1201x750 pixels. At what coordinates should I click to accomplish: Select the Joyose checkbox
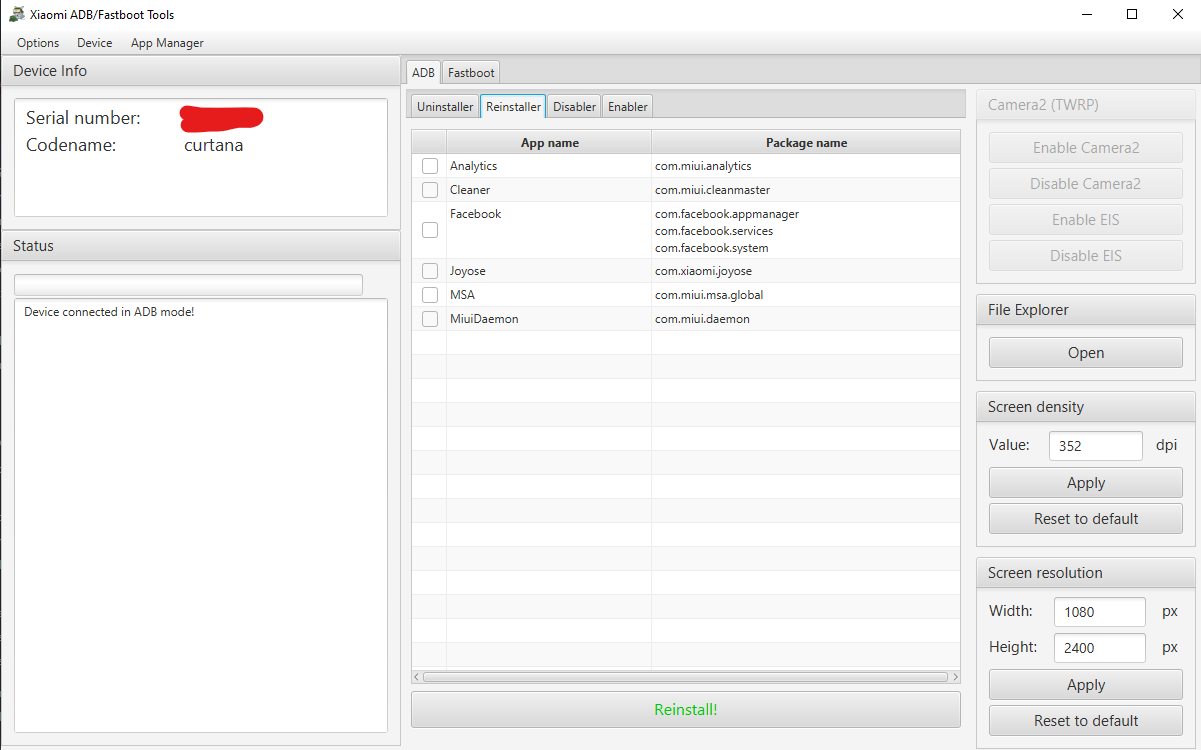tap(430, 271)
